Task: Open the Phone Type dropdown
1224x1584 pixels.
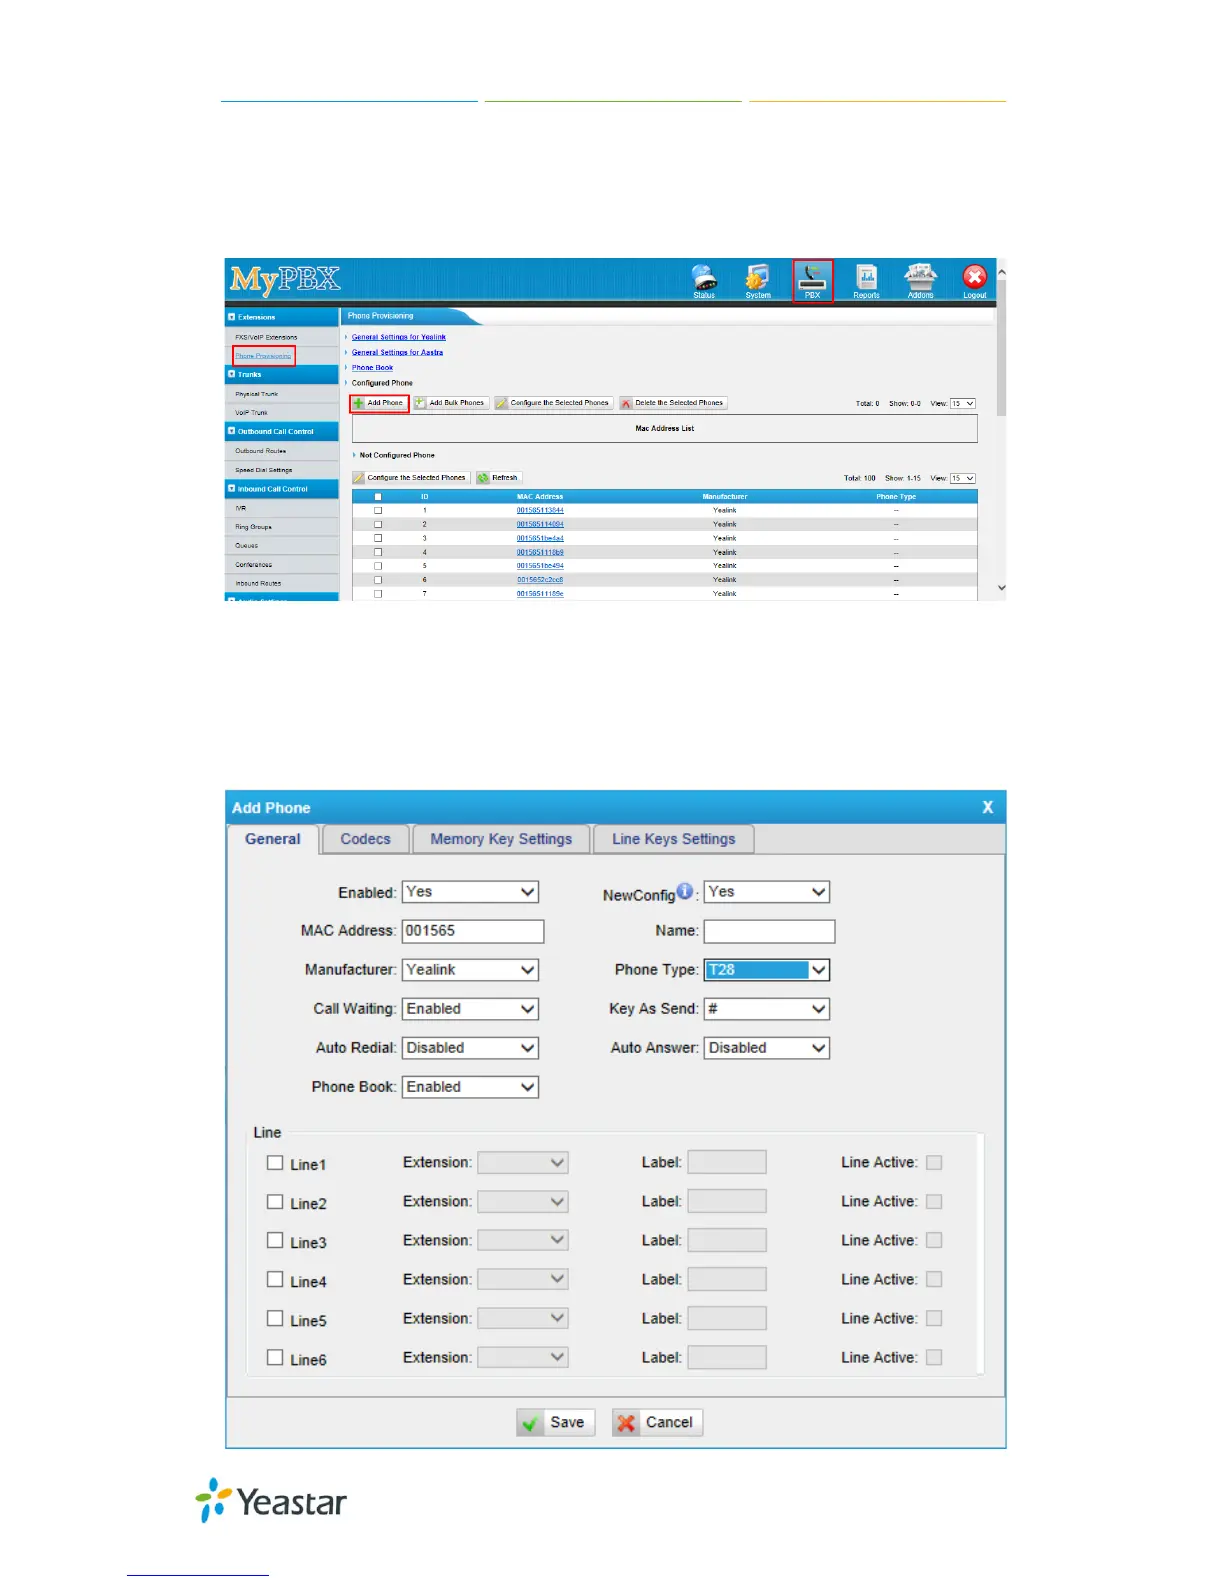Action: pyautogui.click(x=767, y=970)
